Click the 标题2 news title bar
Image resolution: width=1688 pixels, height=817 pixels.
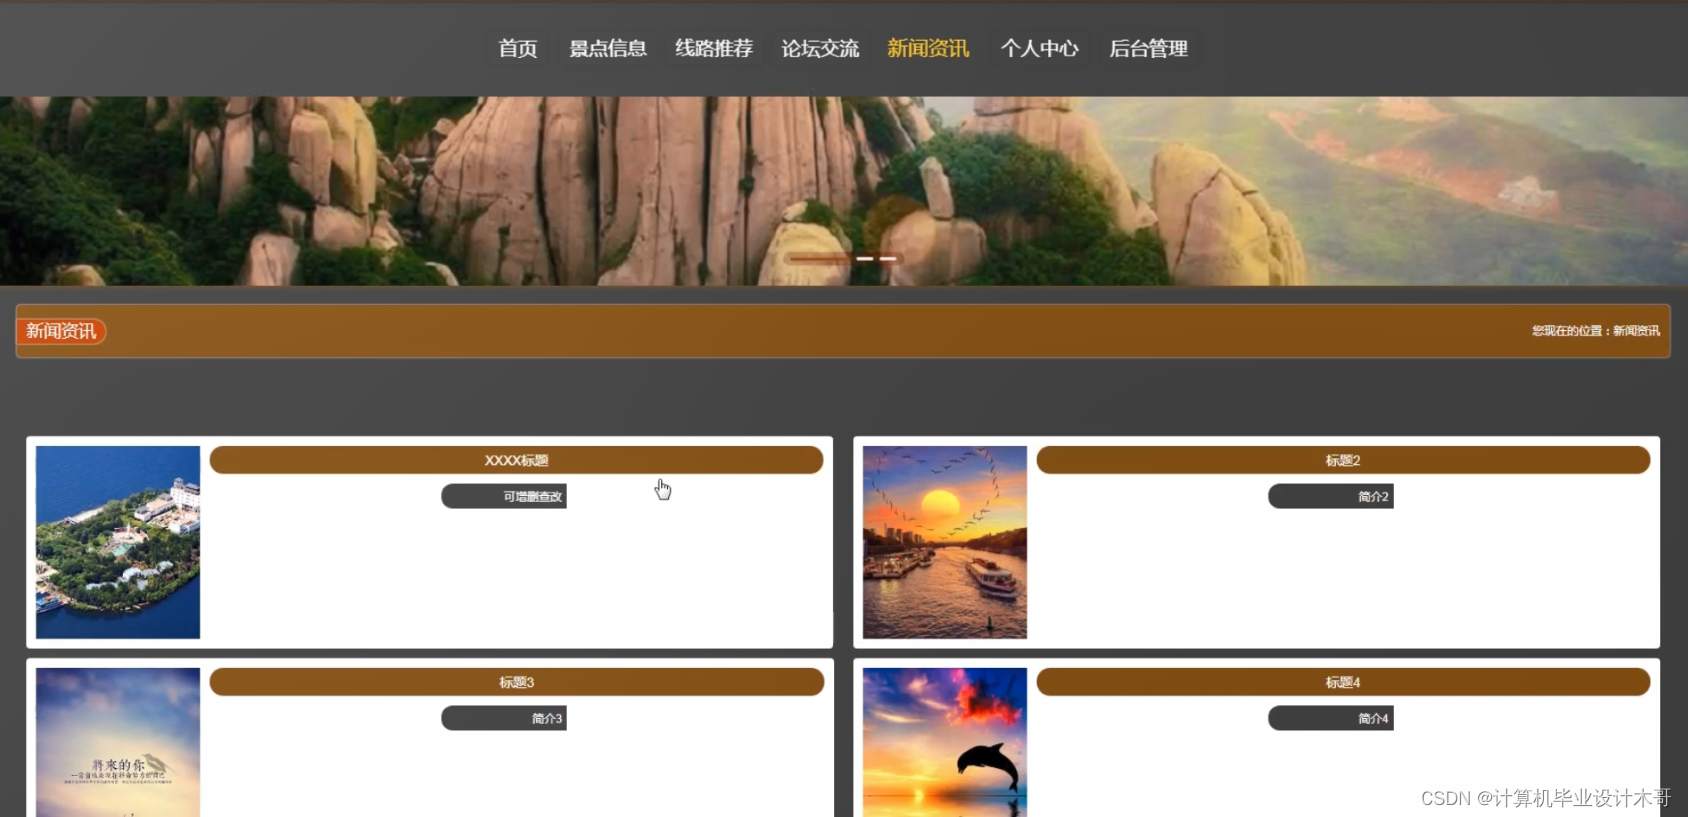pos(1343,460)
